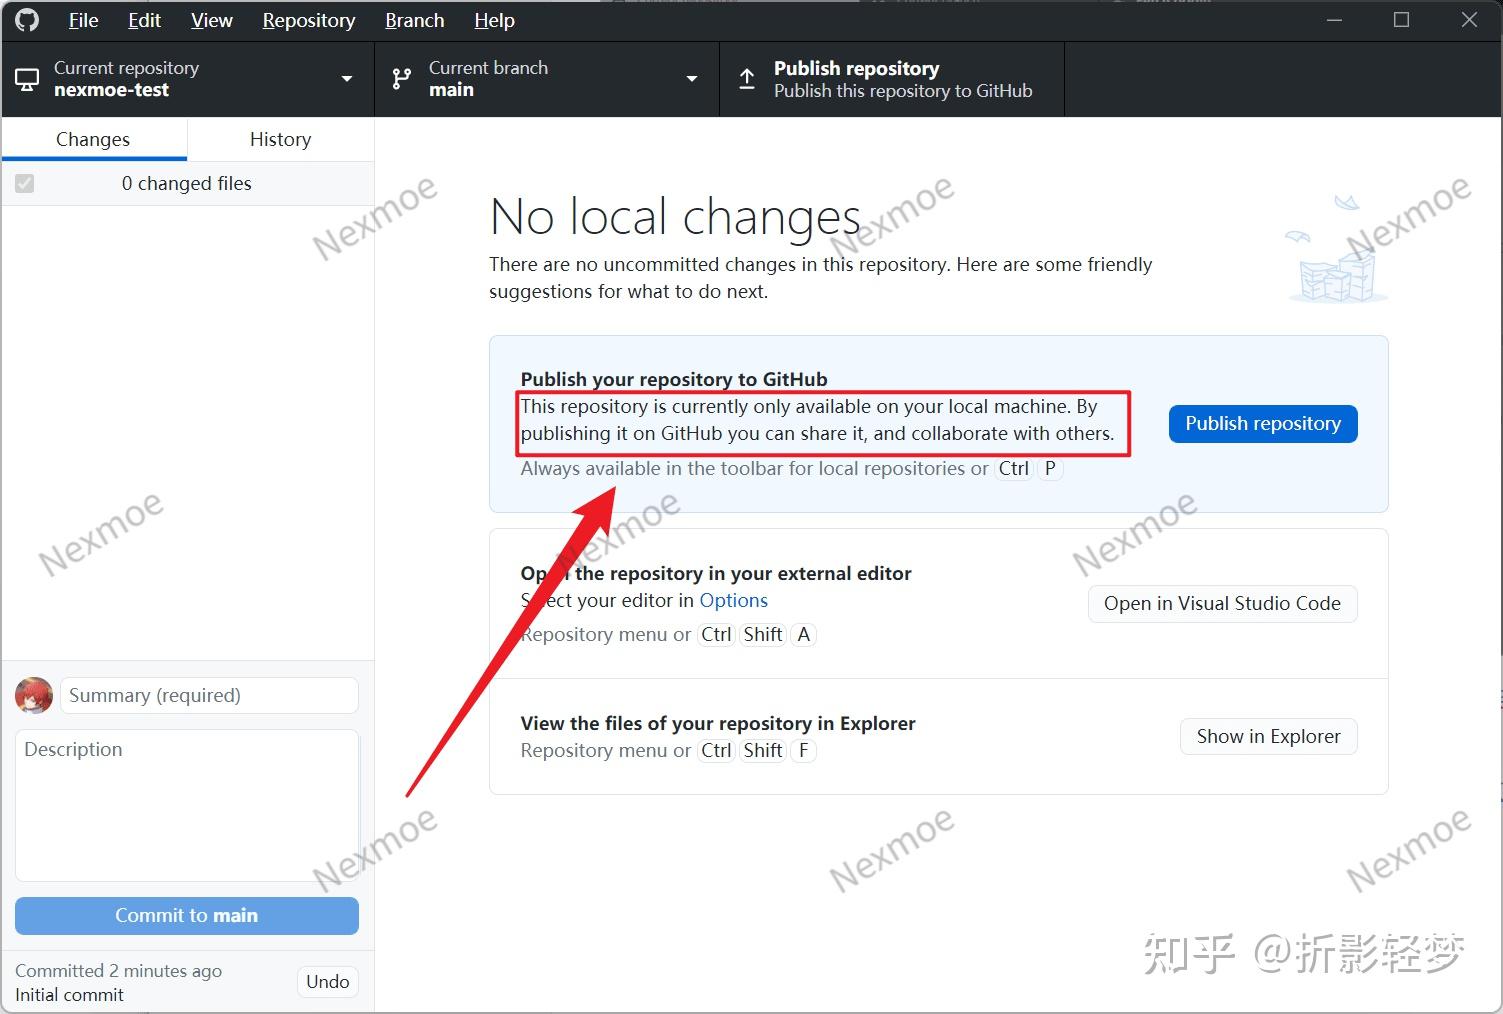The height and width of the screenshot is (1014, 1503).
Task: Switch to the Changes tab
Action: point(94,139)
